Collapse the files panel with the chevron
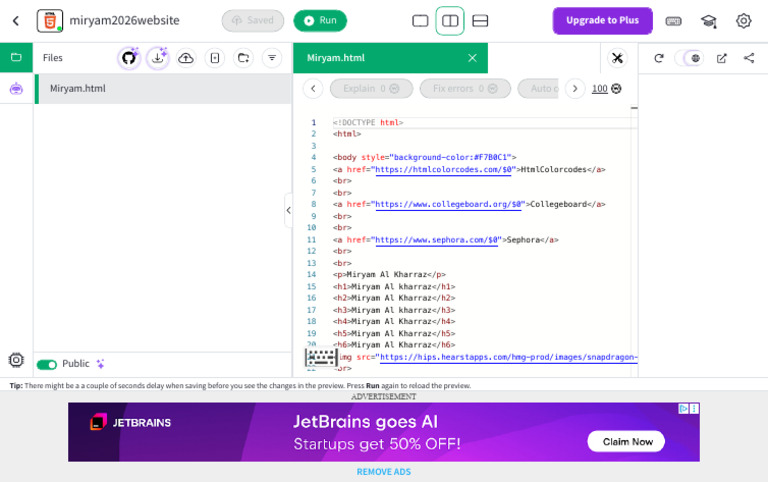Viewport: 768px width, 482px height. (288, 210)
